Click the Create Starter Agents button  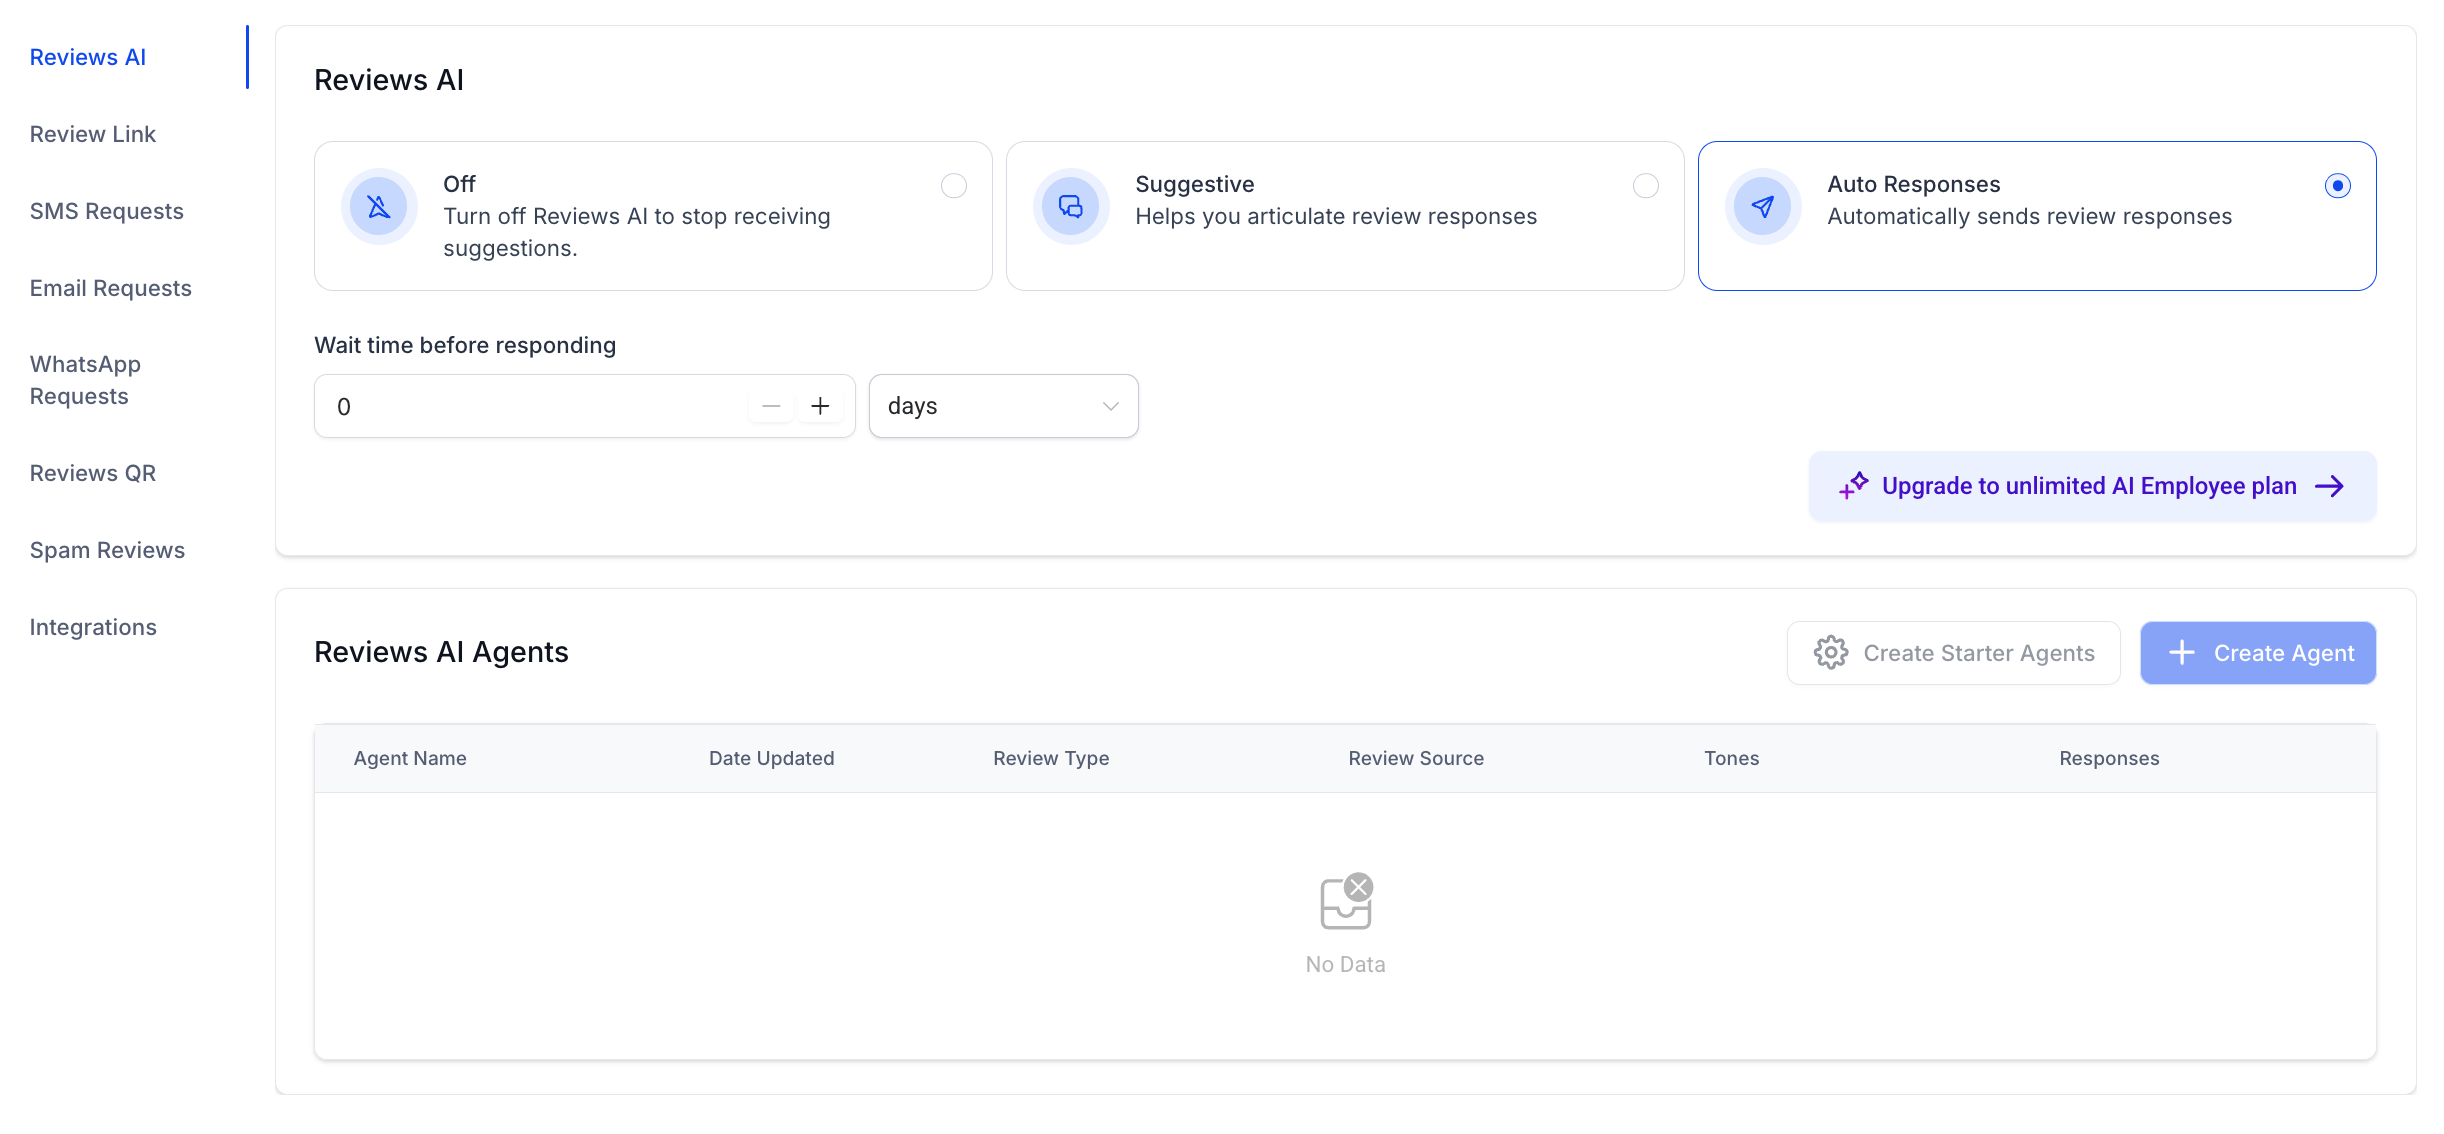(x=1953, y=653)
